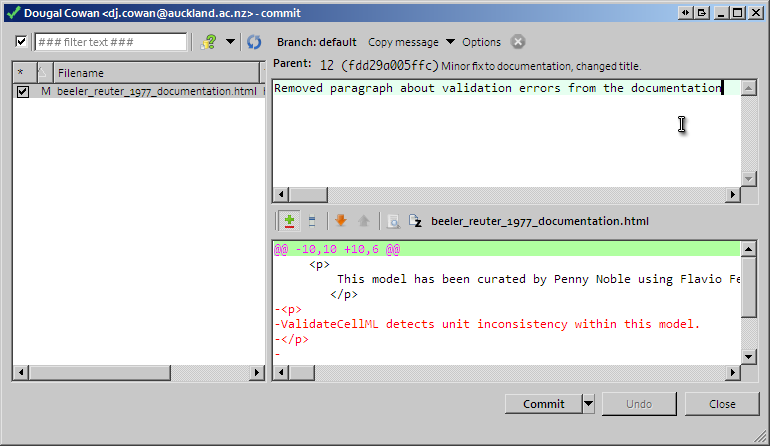Image resolution: width=770 pixels, height=446 pixels.
Task: Click the Close button
Action: tap(722, 404)
